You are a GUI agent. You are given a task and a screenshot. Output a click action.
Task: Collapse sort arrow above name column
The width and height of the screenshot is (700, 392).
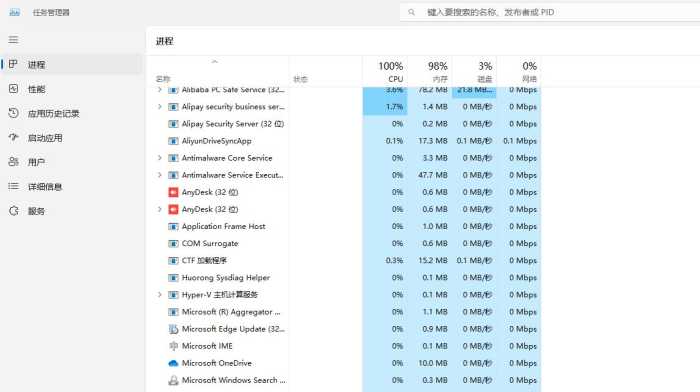pos(215,62)
